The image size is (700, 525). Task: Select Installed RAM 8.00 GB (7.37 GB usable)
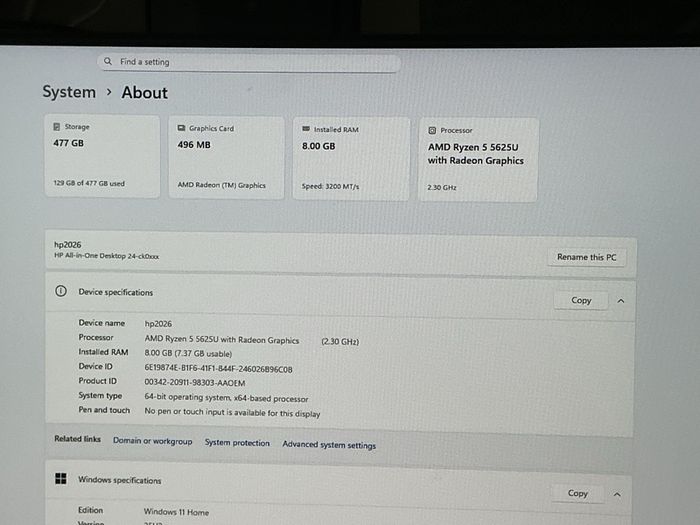pyautogui.click(x=188, y=354)
